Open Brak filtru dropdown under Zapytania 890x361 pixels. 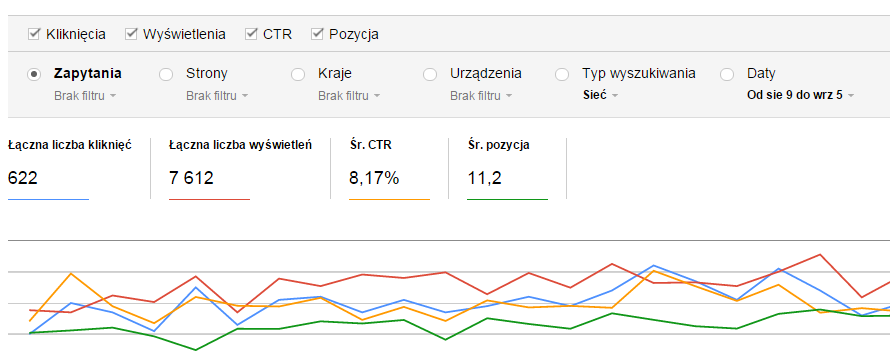(85, 96)
